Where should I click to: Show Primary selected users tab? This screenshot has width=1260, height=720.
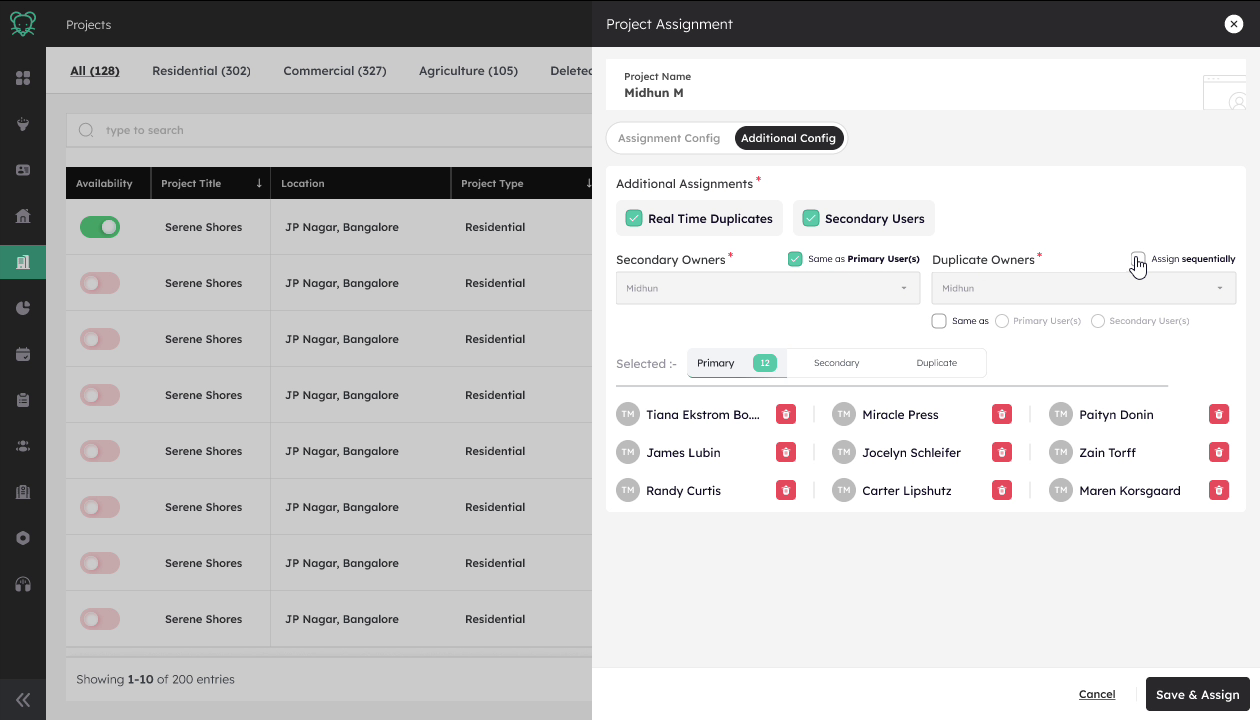(737, 363)
